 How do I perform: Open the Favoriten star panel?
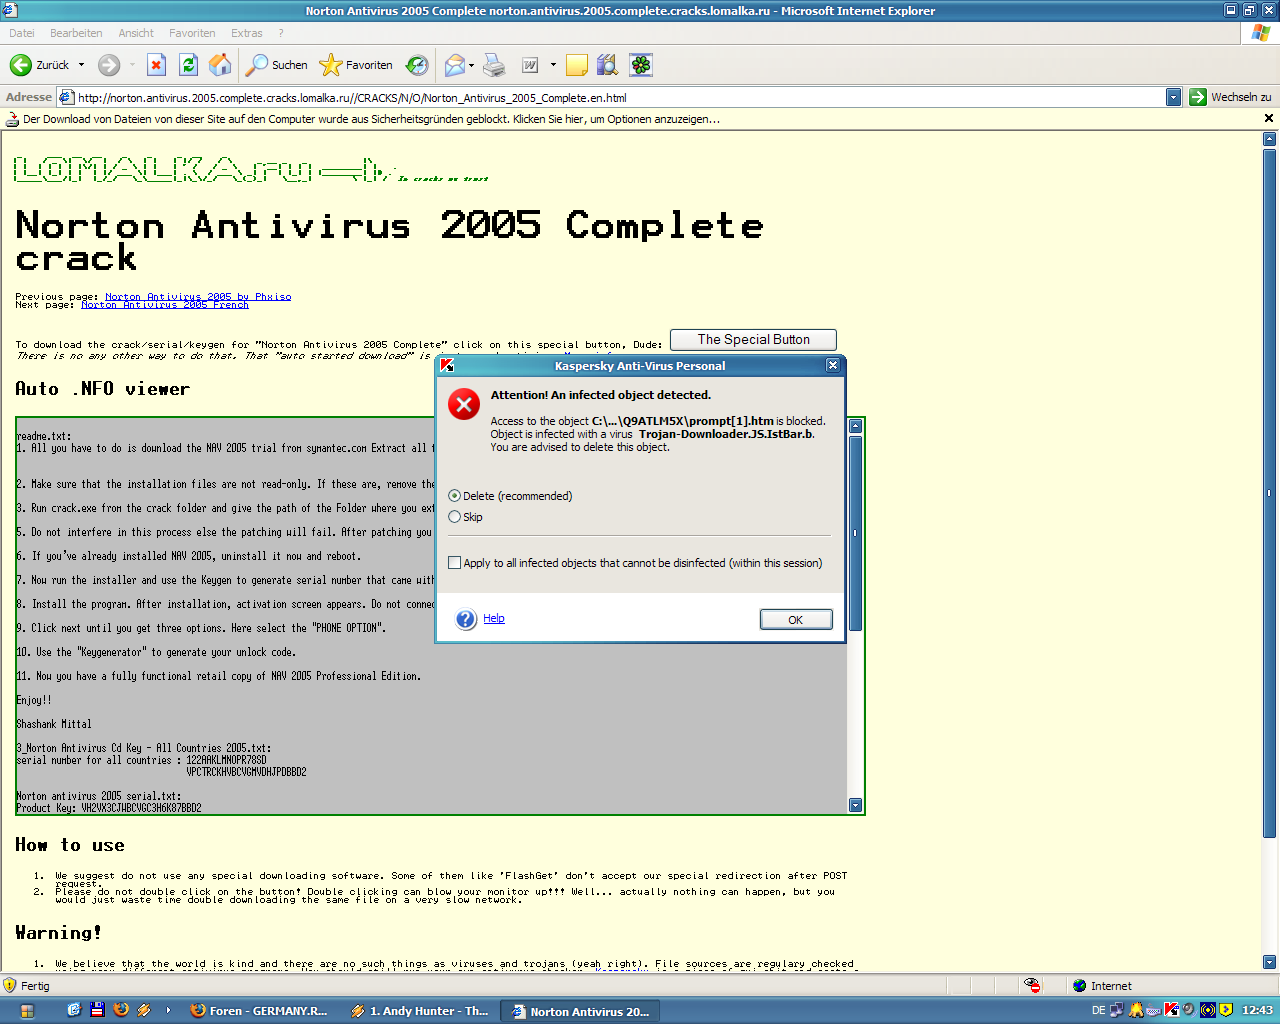coord(356,65)
